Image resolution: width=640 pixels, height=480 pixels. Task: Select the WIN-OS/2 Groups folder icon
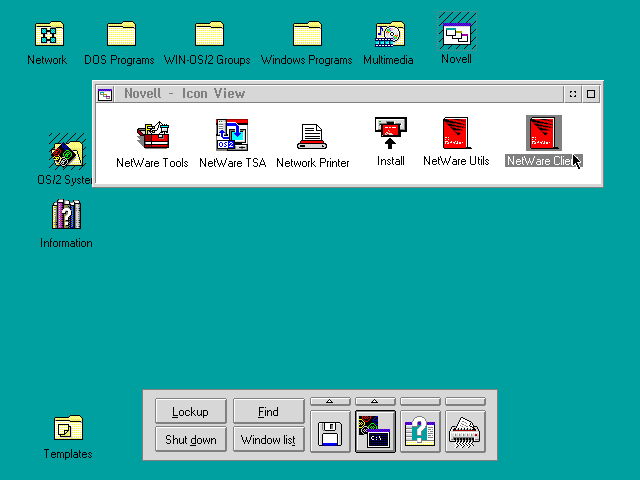click(x=209, y=33)
